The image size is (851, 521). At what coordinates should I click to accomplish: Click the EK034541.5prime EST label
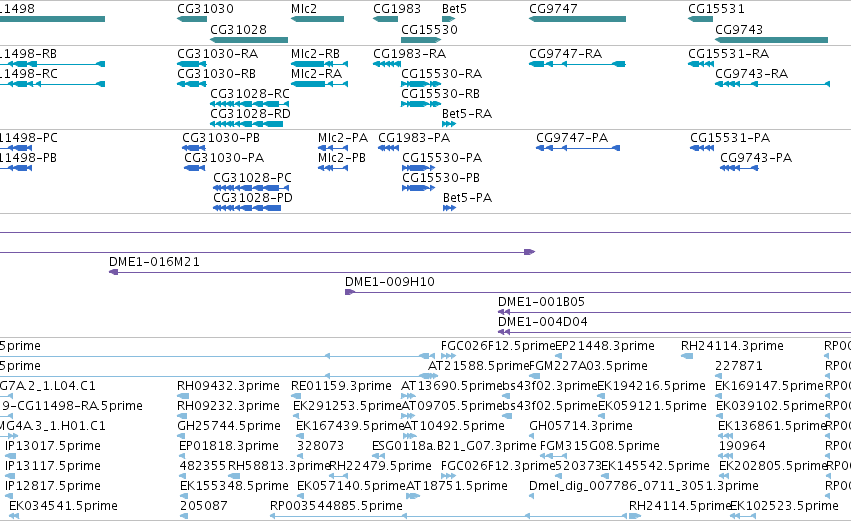click(63, 506)
